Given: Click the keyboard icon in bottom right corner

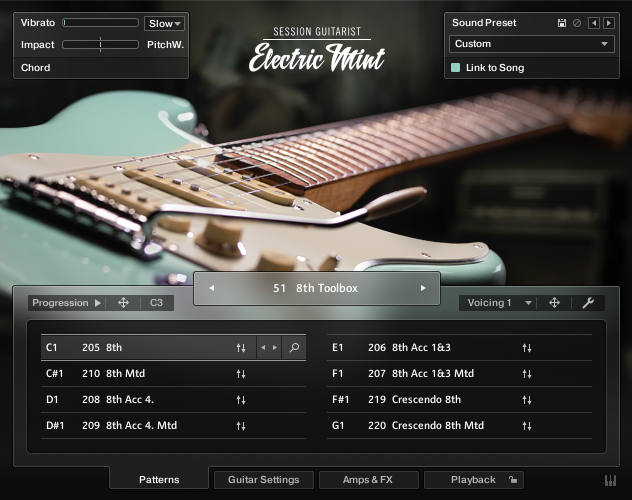Looking at the screenshot, I should 610,480.
